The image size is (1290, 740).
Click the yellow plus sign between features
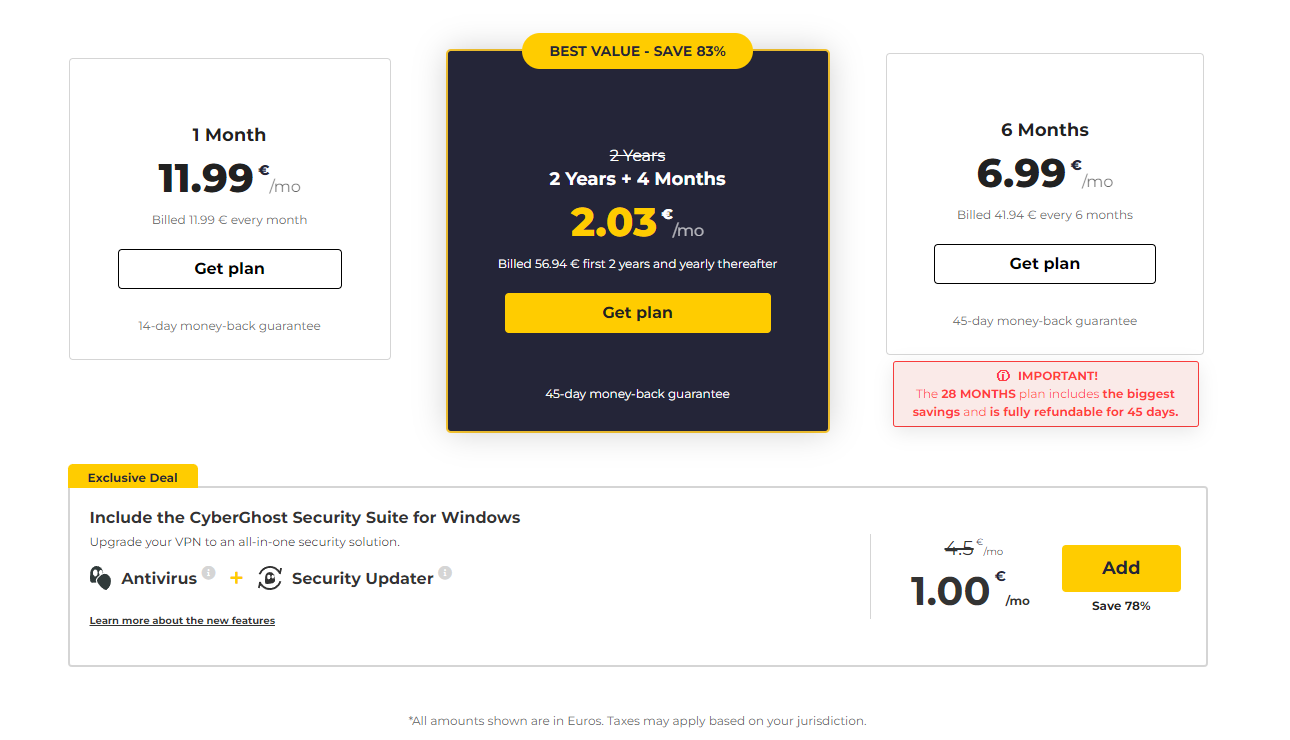pyautogui.click(x=236, y=578)
